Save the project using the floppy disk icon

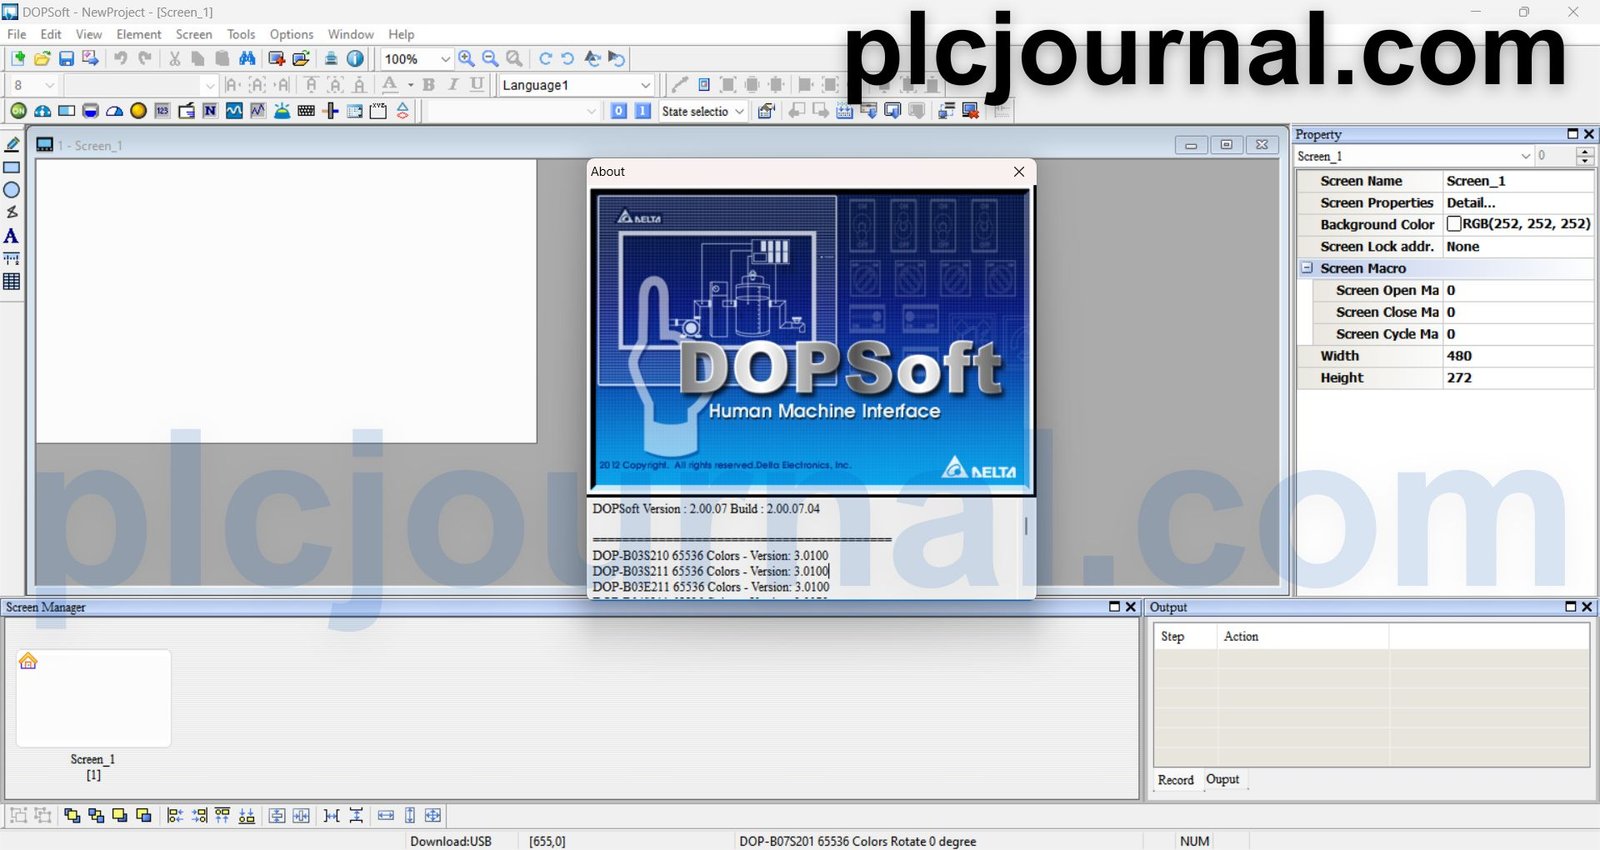66,59
